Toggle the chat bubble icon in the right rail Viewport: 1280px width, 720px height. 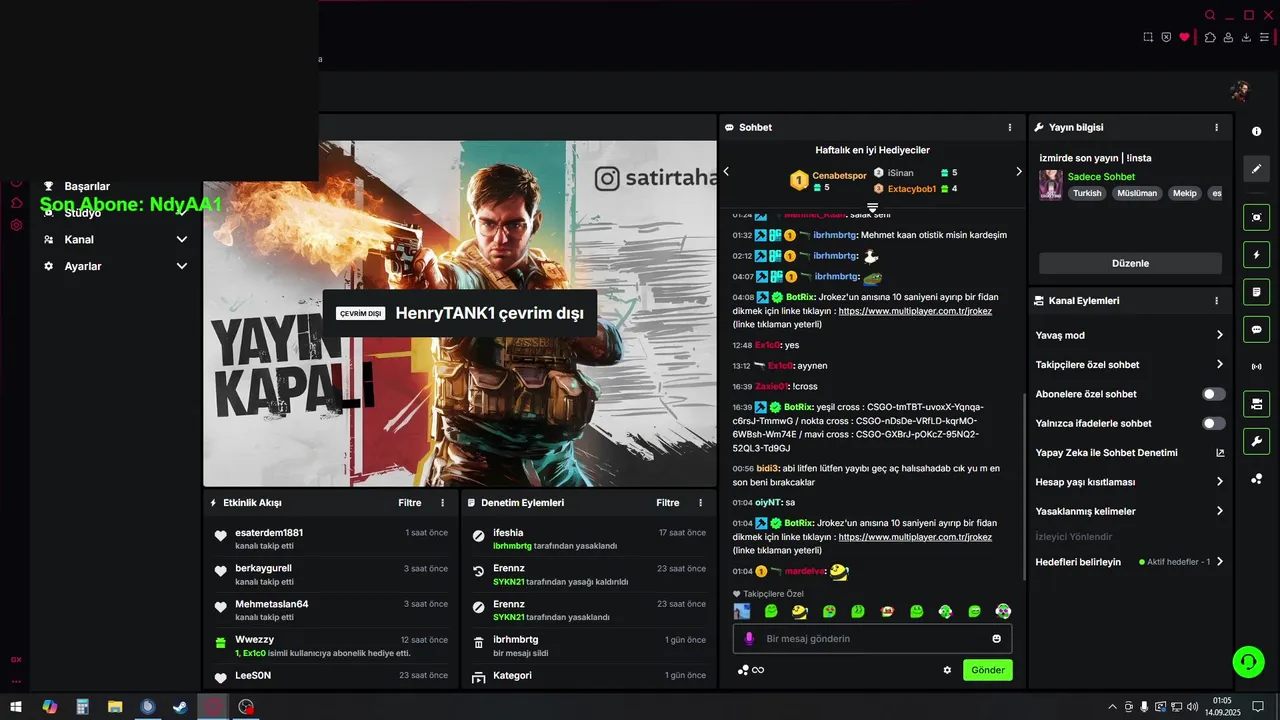pos(1257,329)
